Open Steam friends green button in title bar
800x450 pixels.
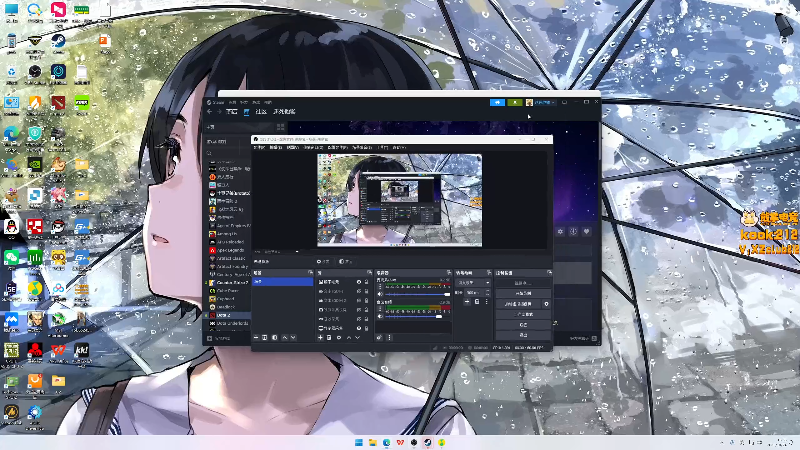(x=515, y=102)
